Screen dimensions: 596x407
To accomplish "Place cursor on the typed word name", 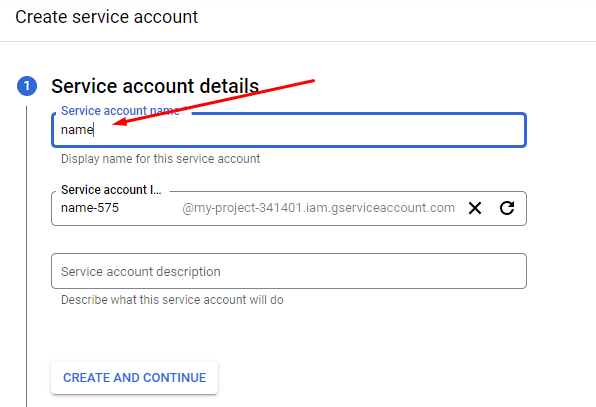I will tap(77, 130).
